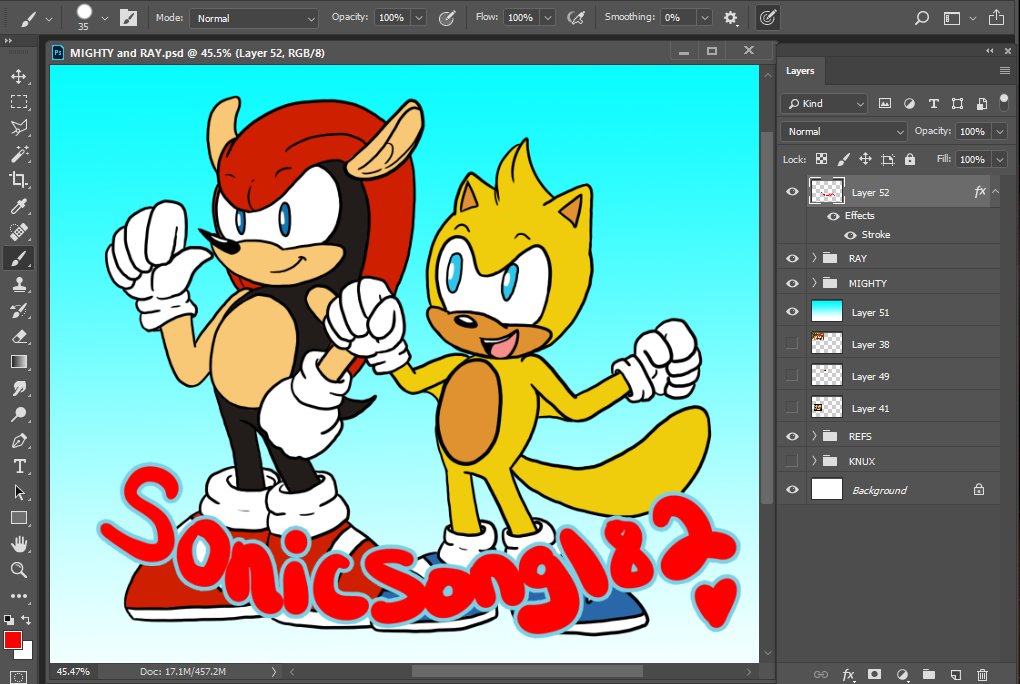
Task: Select the Crop tool
Action: pyautogui.click(x=19, y=180)
